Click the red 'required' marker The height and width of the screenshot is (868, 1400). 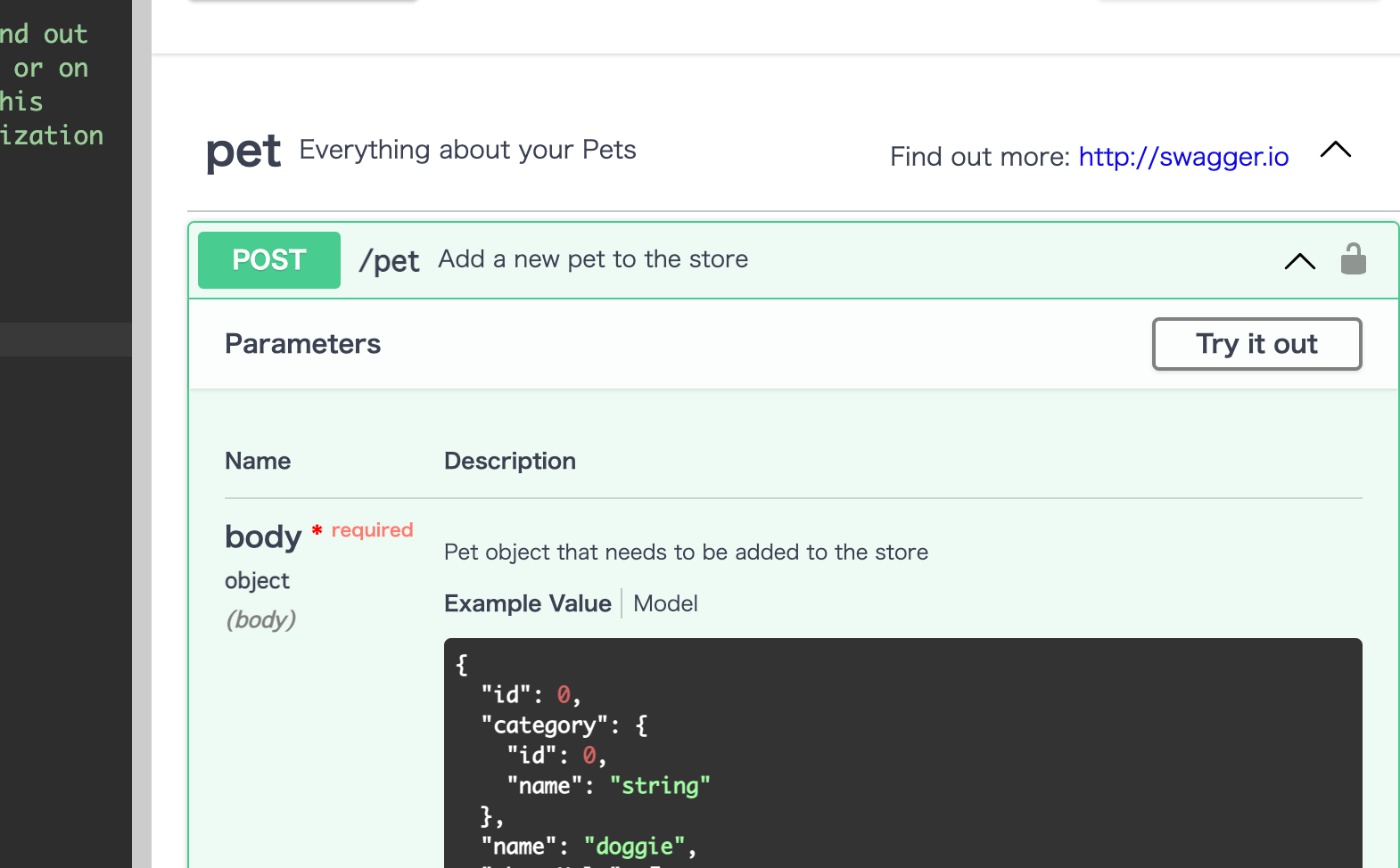pos(372,530)
